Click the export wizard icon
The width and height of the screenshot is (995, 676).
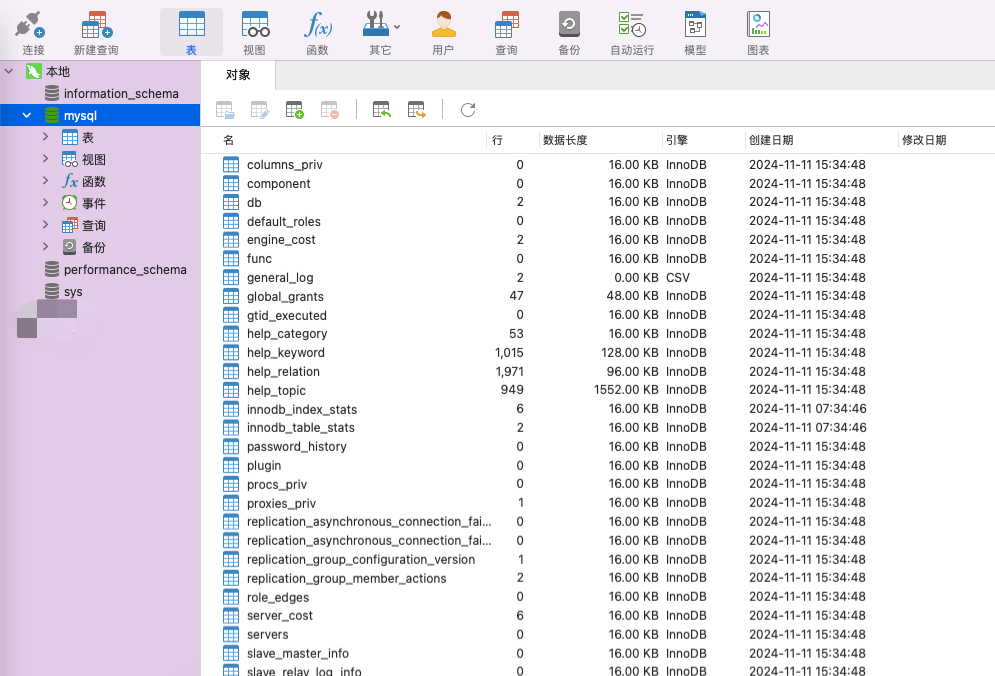416,110
